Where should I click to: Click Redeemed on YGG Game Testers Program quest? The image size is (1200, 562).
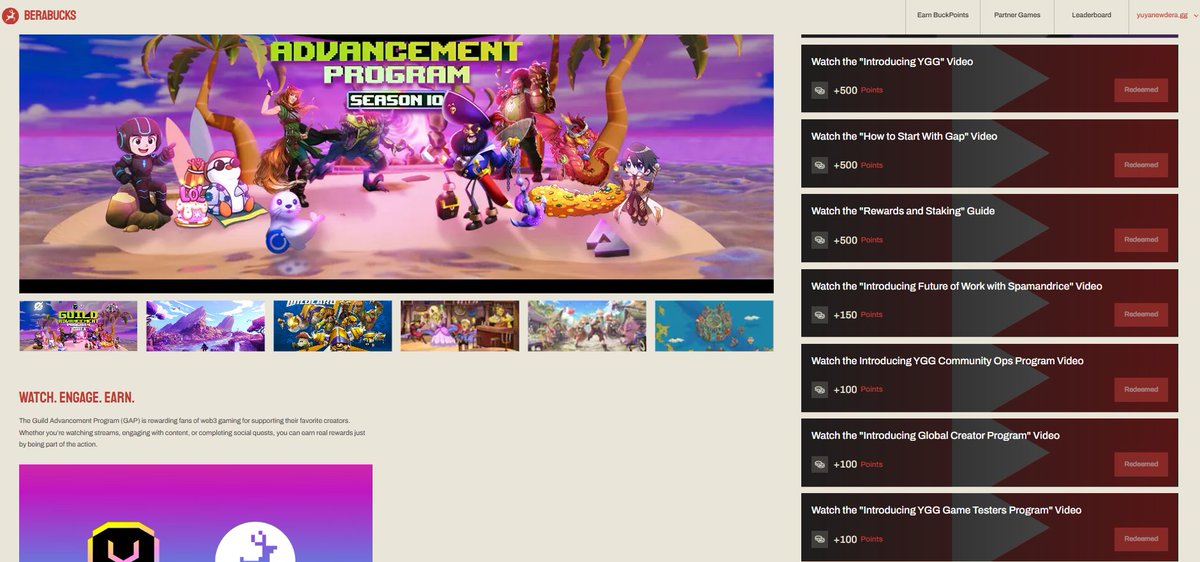[1141, 539]
